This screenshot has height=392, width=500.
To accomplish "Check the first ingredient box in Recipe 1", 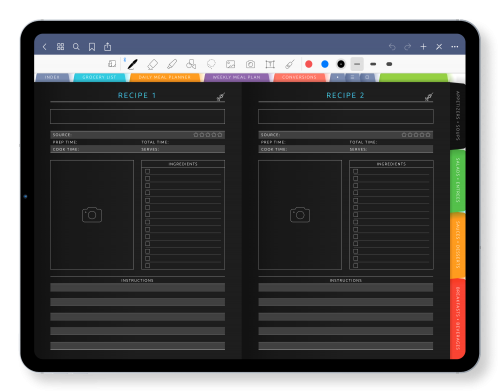I will [x=147, y=171].
